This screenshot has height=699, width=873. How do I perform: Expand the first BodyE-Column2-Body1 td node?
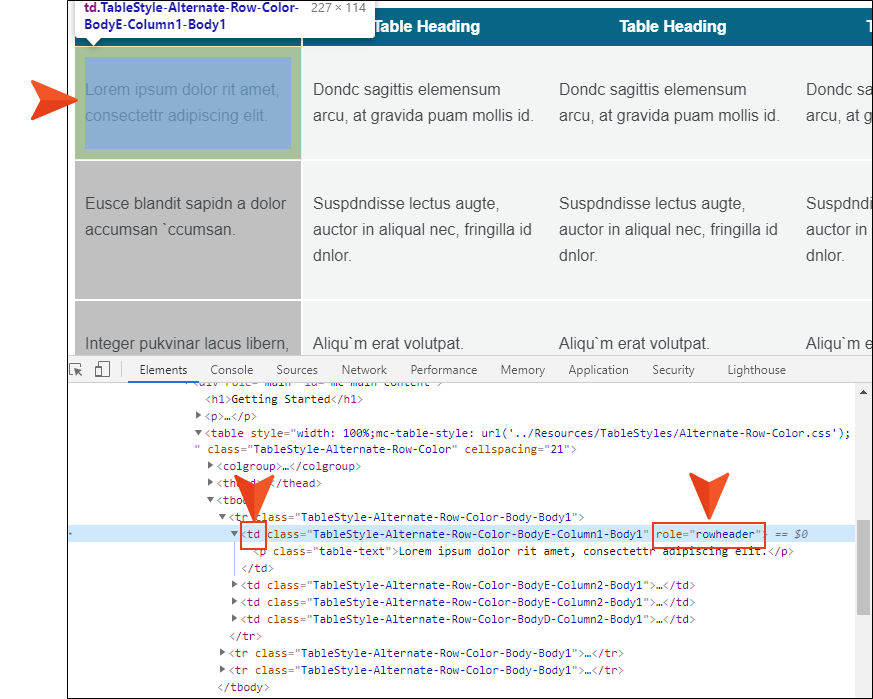pos(235,585)
